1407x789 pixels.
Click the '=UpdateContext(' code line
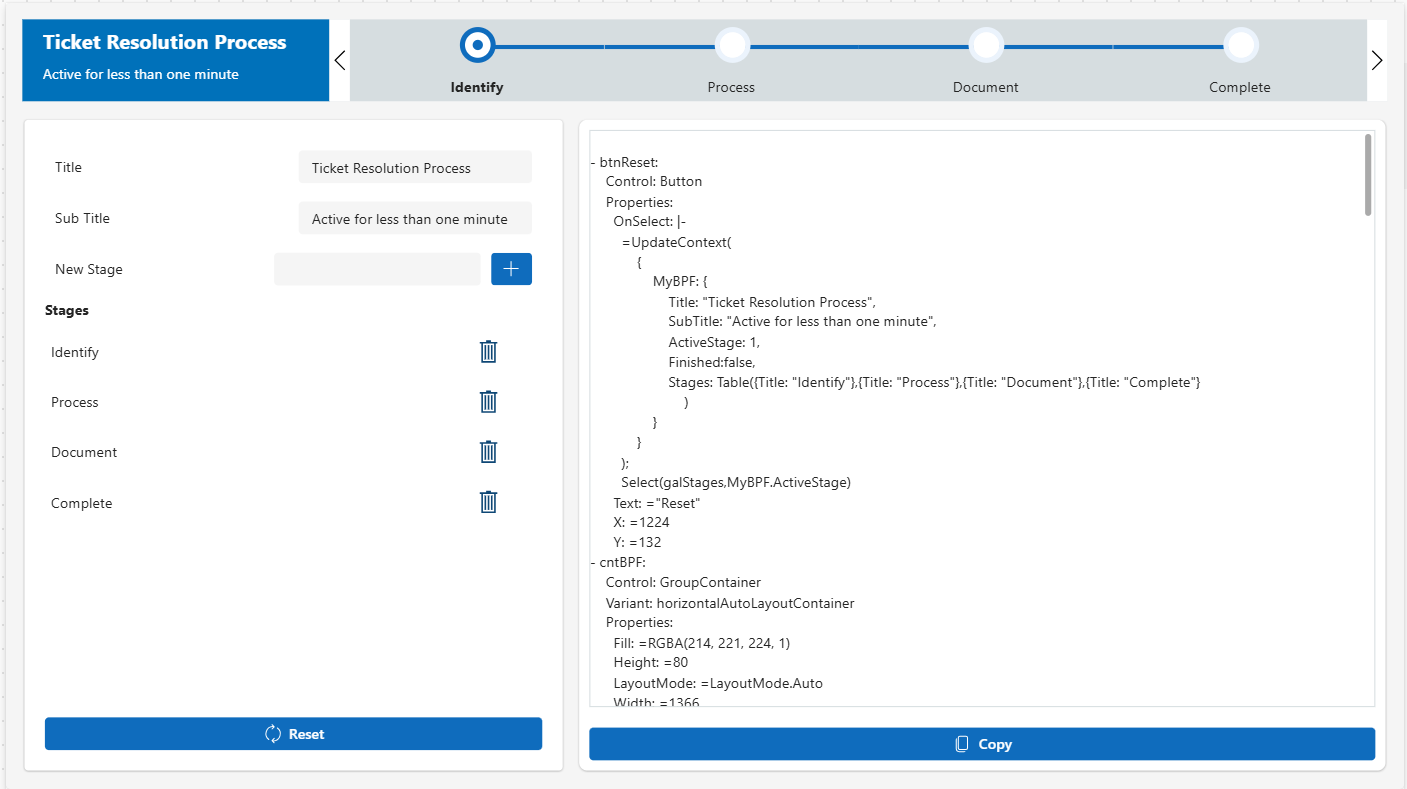[x=677, y=242]
